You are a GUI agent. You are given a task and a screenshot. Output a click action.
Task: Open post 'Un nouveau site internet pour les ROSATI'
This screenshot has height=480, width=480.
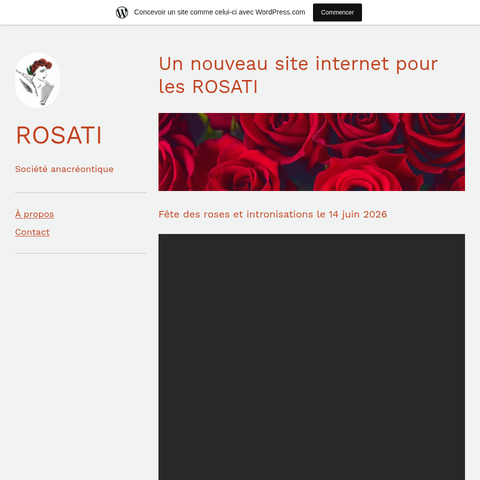298,75
